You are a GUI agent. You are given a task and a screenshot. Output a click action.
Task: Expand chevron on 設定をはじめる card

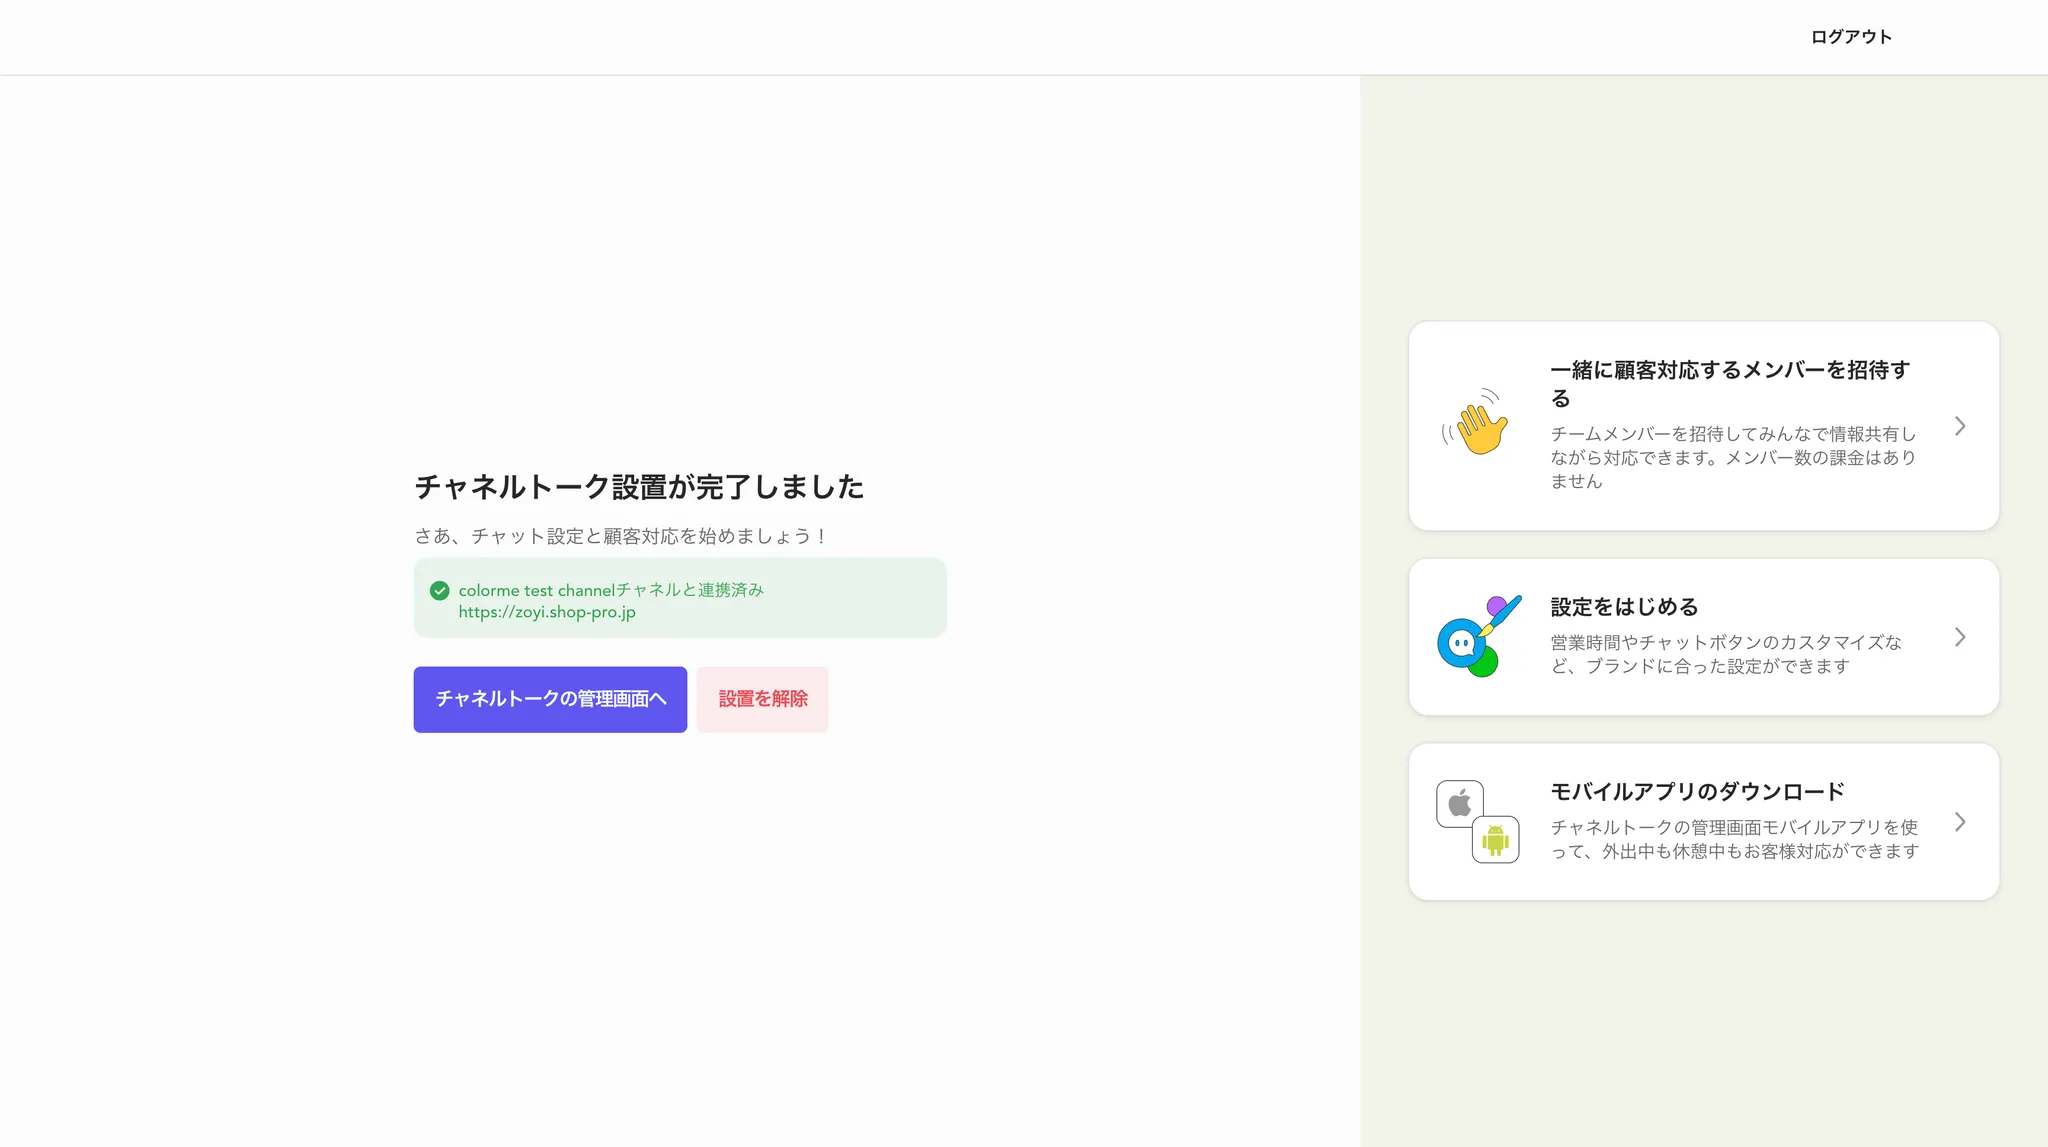point(1959,637)
